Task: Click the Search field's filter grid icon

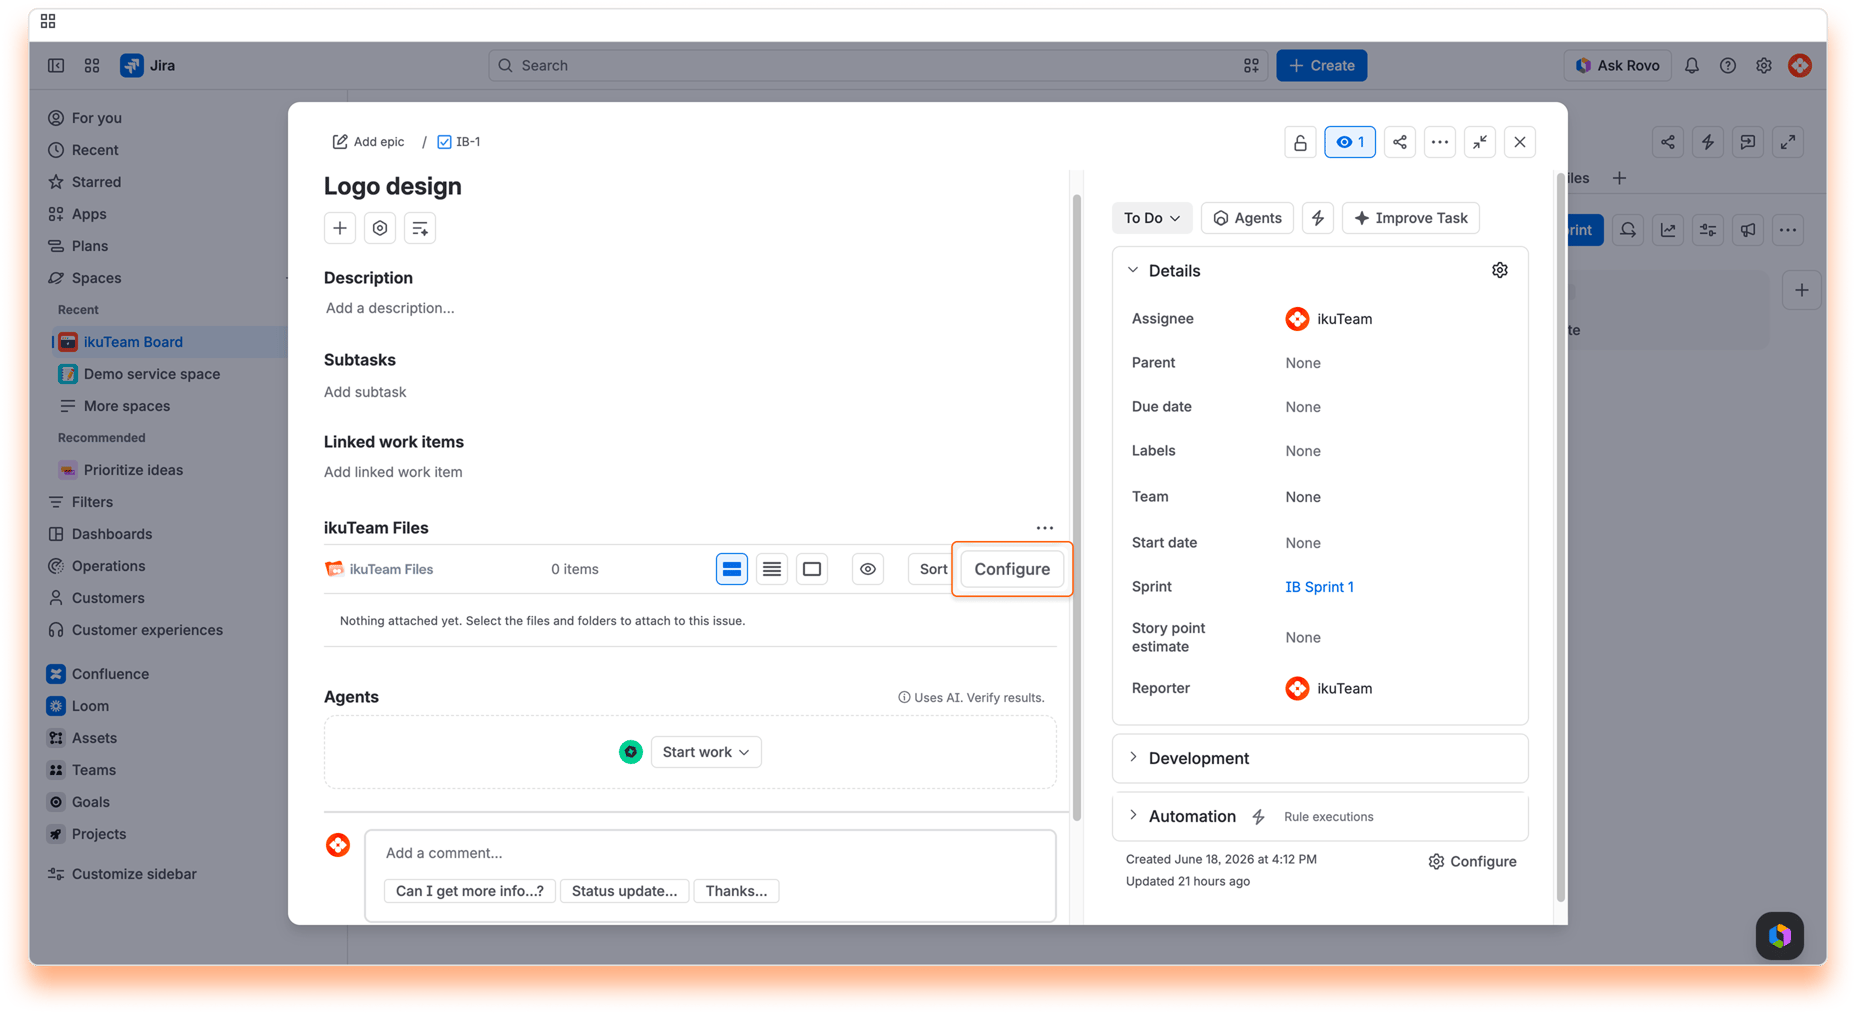Action: [1251, 65]
